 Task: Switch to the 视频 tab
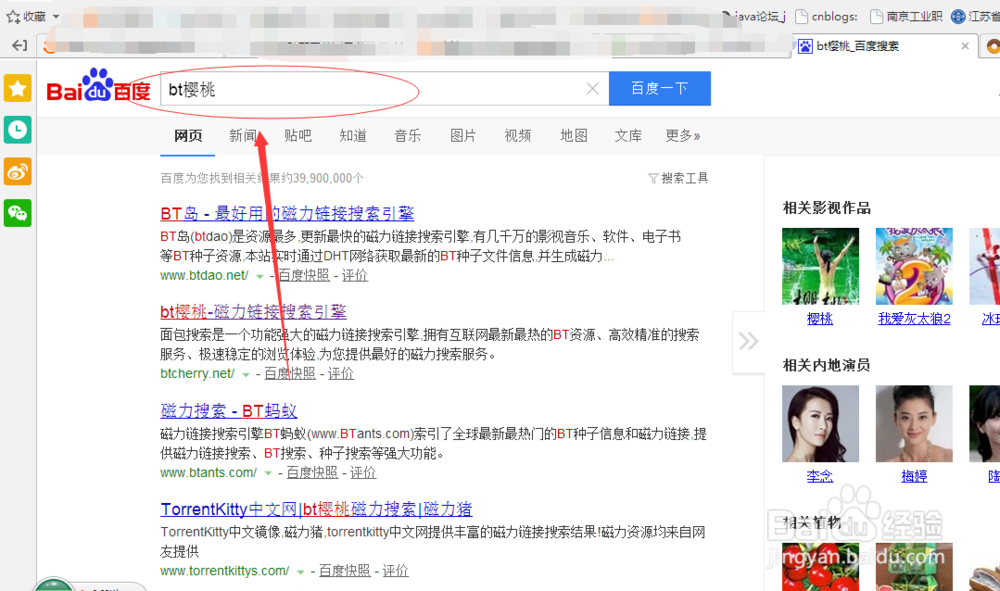518,135
